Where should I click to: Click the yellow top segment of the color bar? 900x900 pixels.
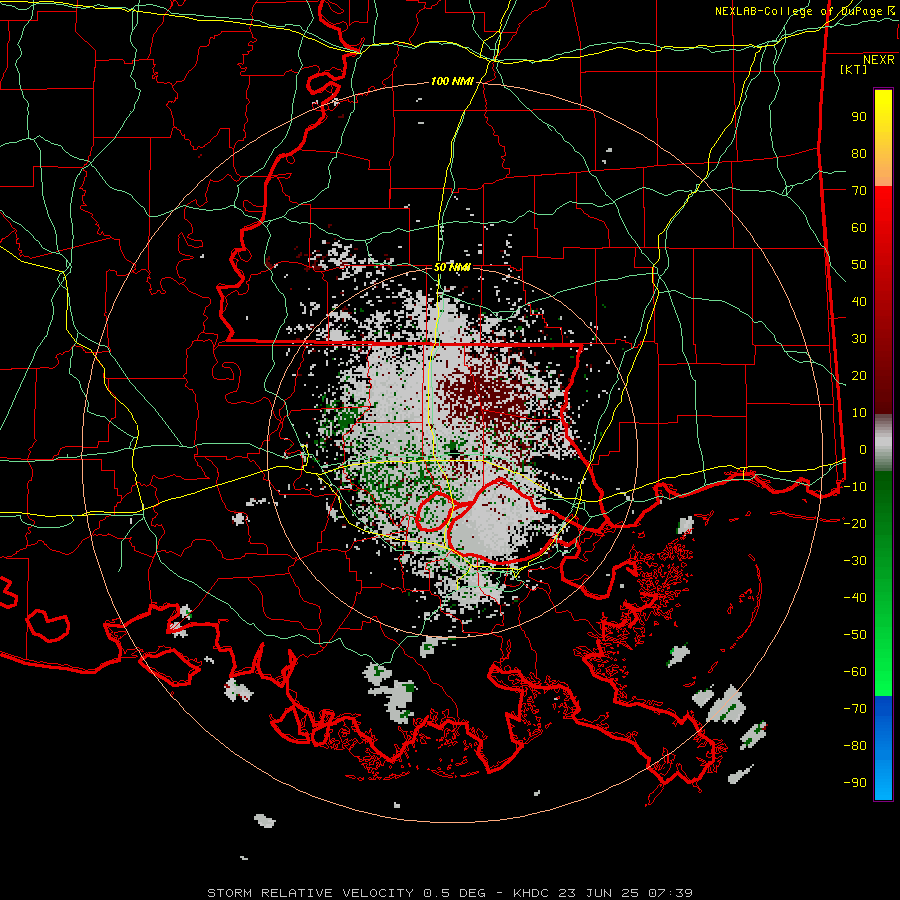pyautogui.click(x=883, y=138)
